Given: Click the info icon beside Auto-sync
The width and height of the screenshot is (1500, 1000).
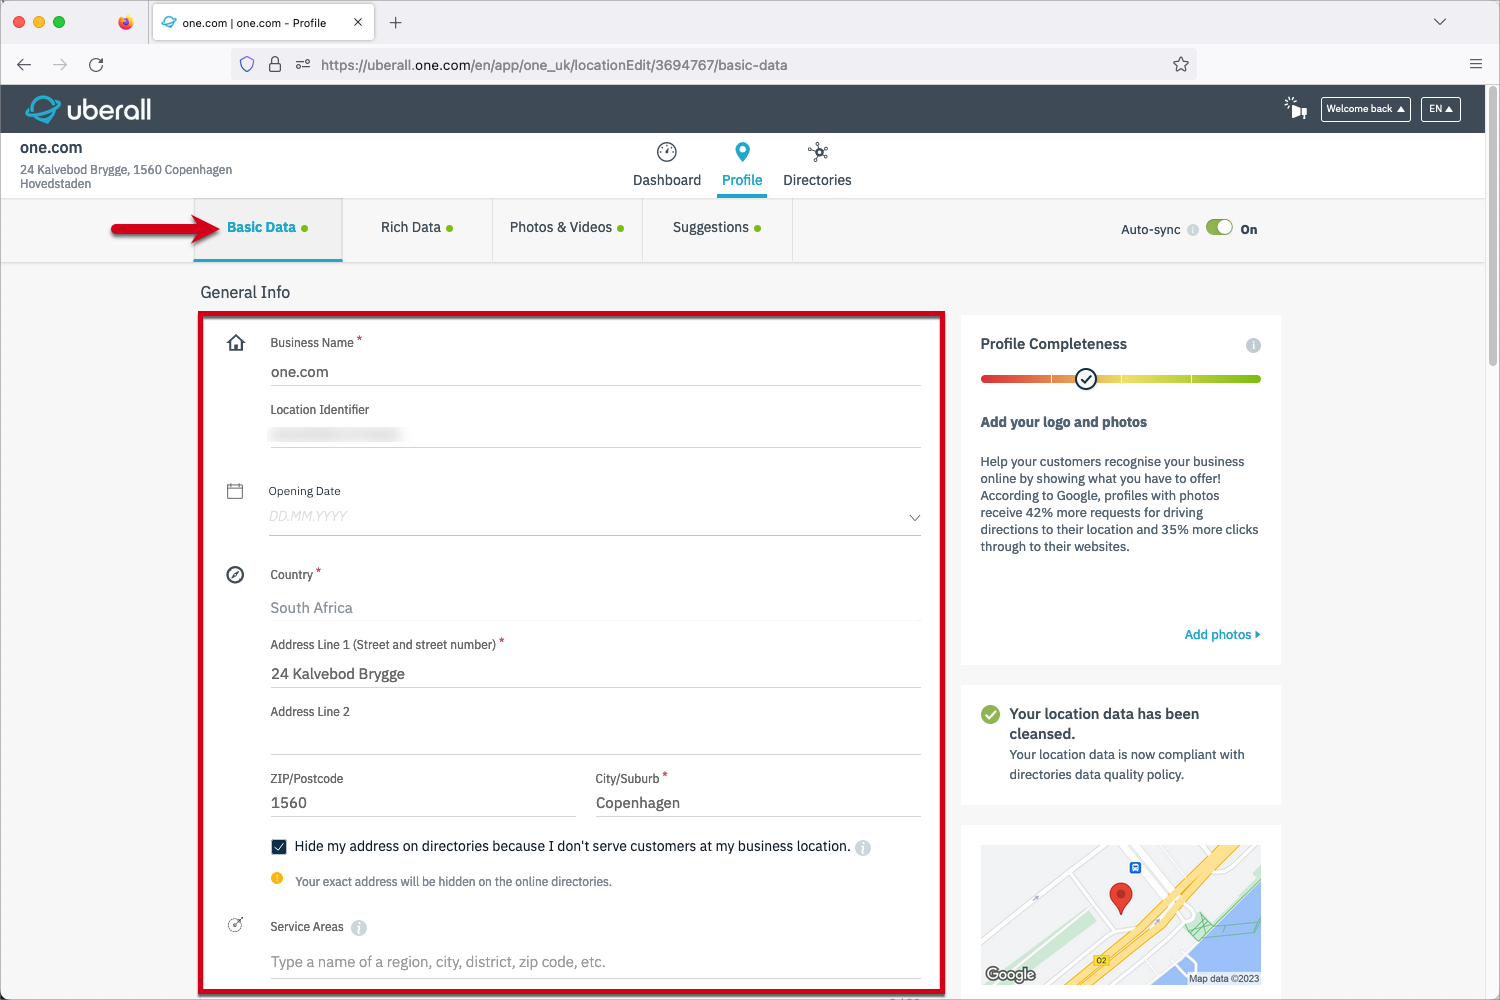Looking at the screenshot, I should pos(1193,230).
